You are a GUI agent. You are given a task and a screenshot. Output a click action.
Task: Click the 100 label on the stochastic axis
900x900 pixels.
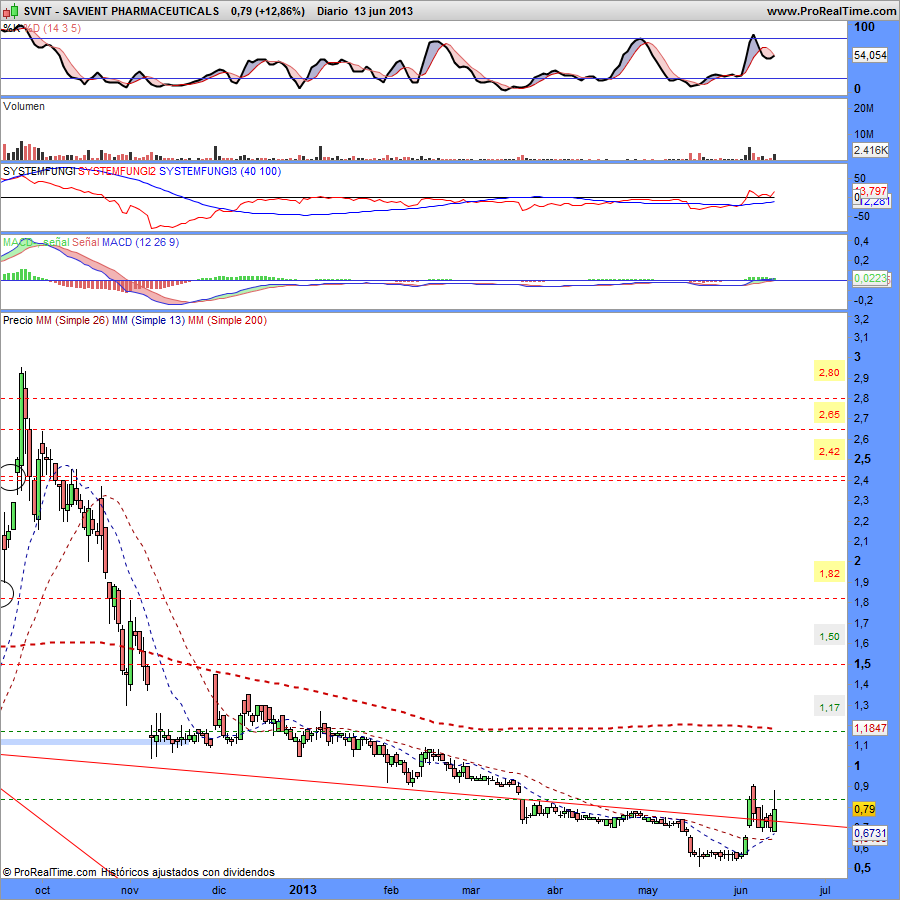(864, 27)
